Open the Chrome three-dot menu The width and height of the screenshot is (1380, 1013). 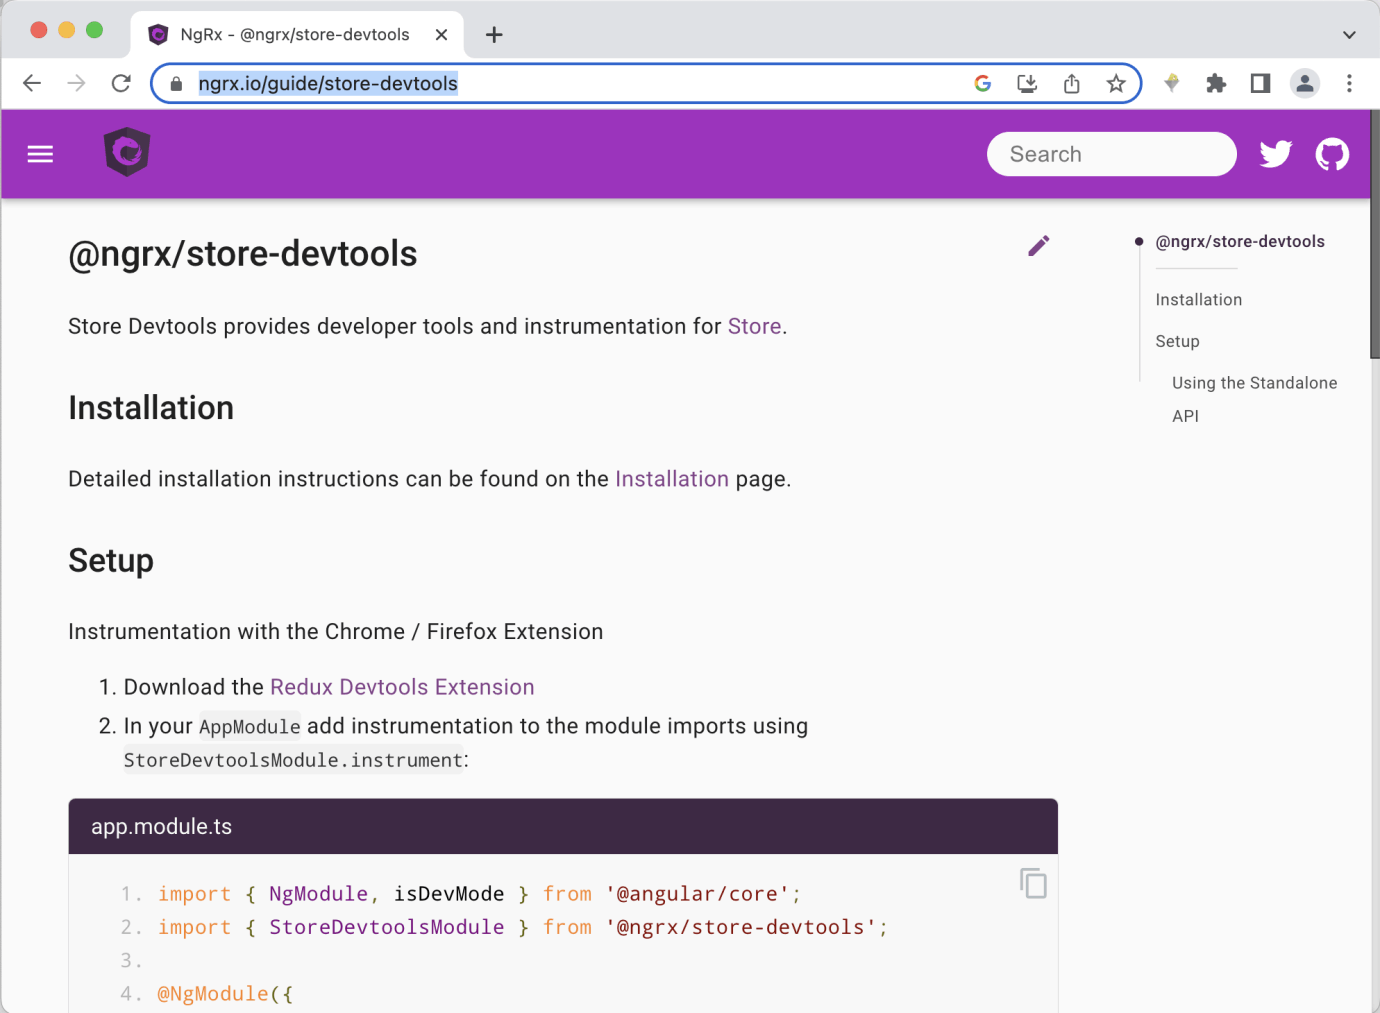coord(1349,84)
